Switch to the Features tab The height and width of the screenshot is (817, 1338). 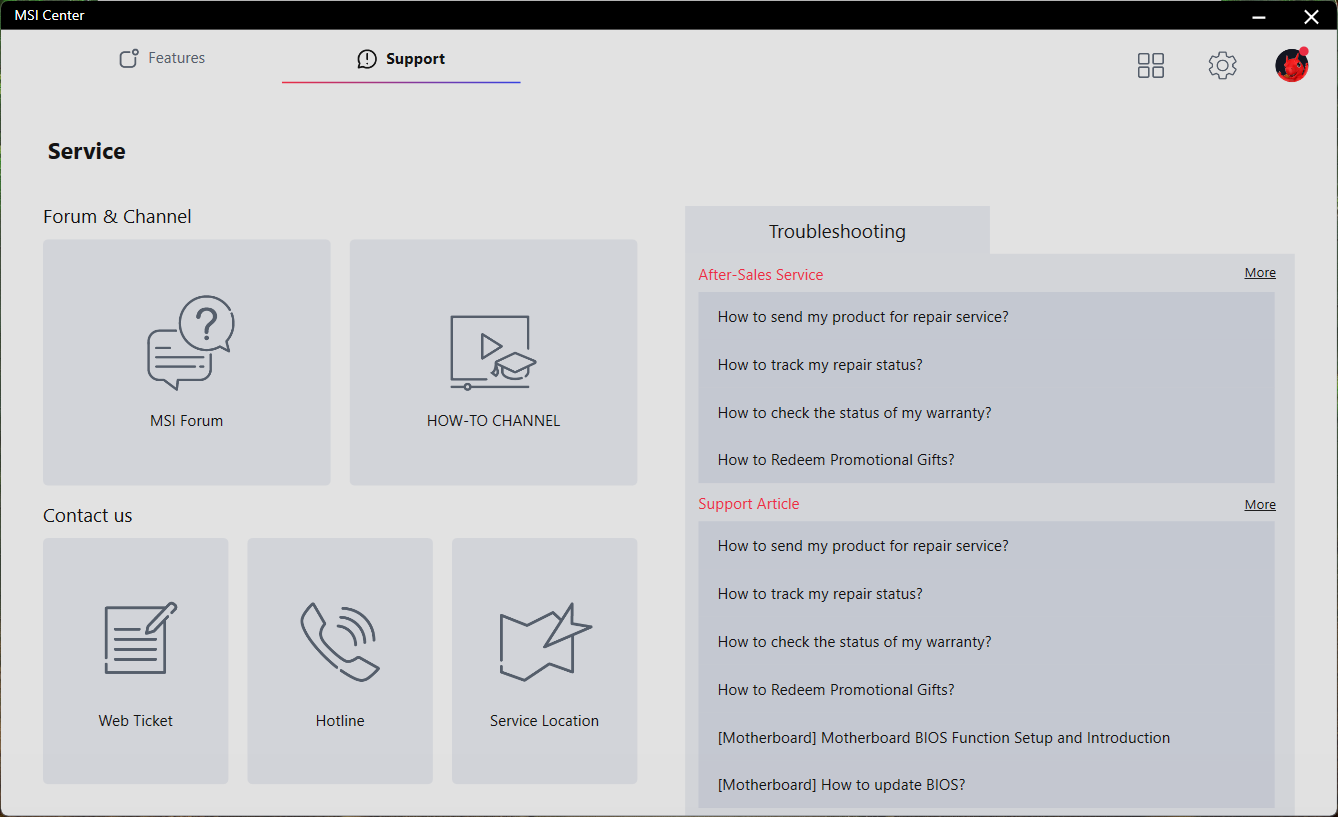click(x=162, y=58)
